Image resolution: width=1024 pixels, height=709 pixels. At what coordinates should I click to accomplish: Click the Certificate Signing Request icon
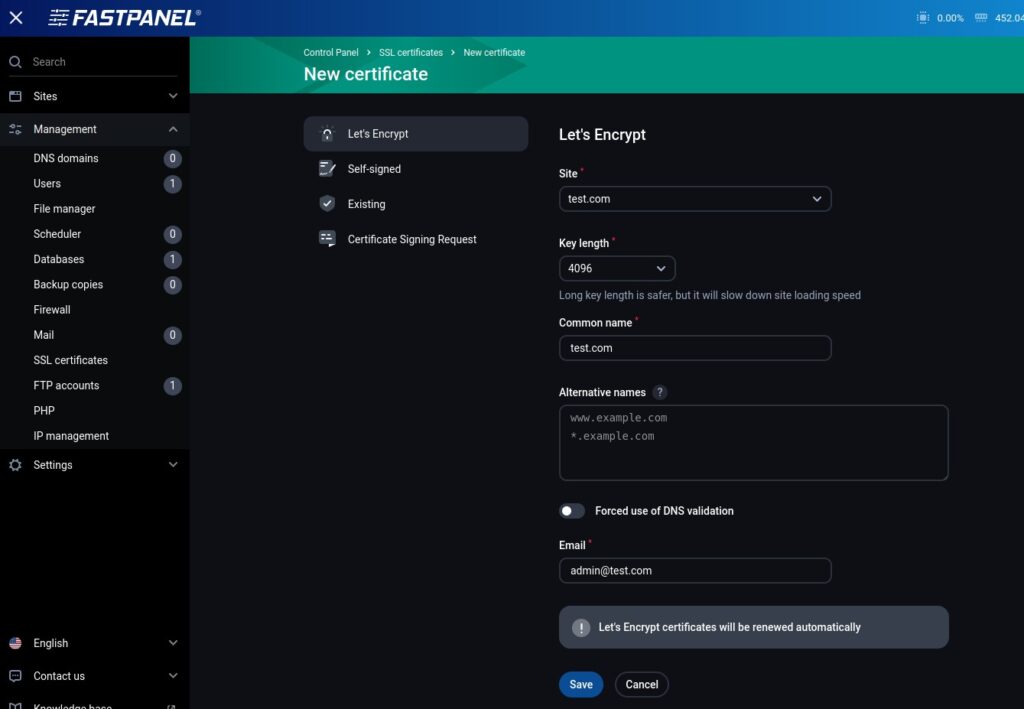[327, 239]
